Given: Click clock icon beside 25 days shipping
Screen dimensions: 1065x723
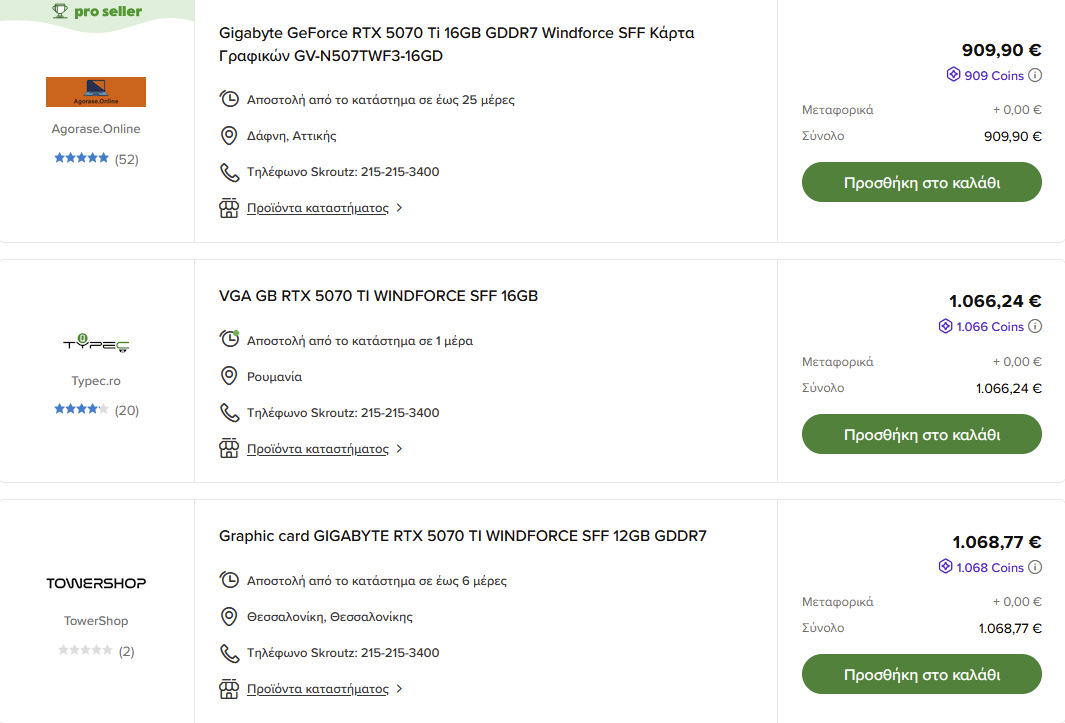Looking at the screenshot, I should point(230,99).
